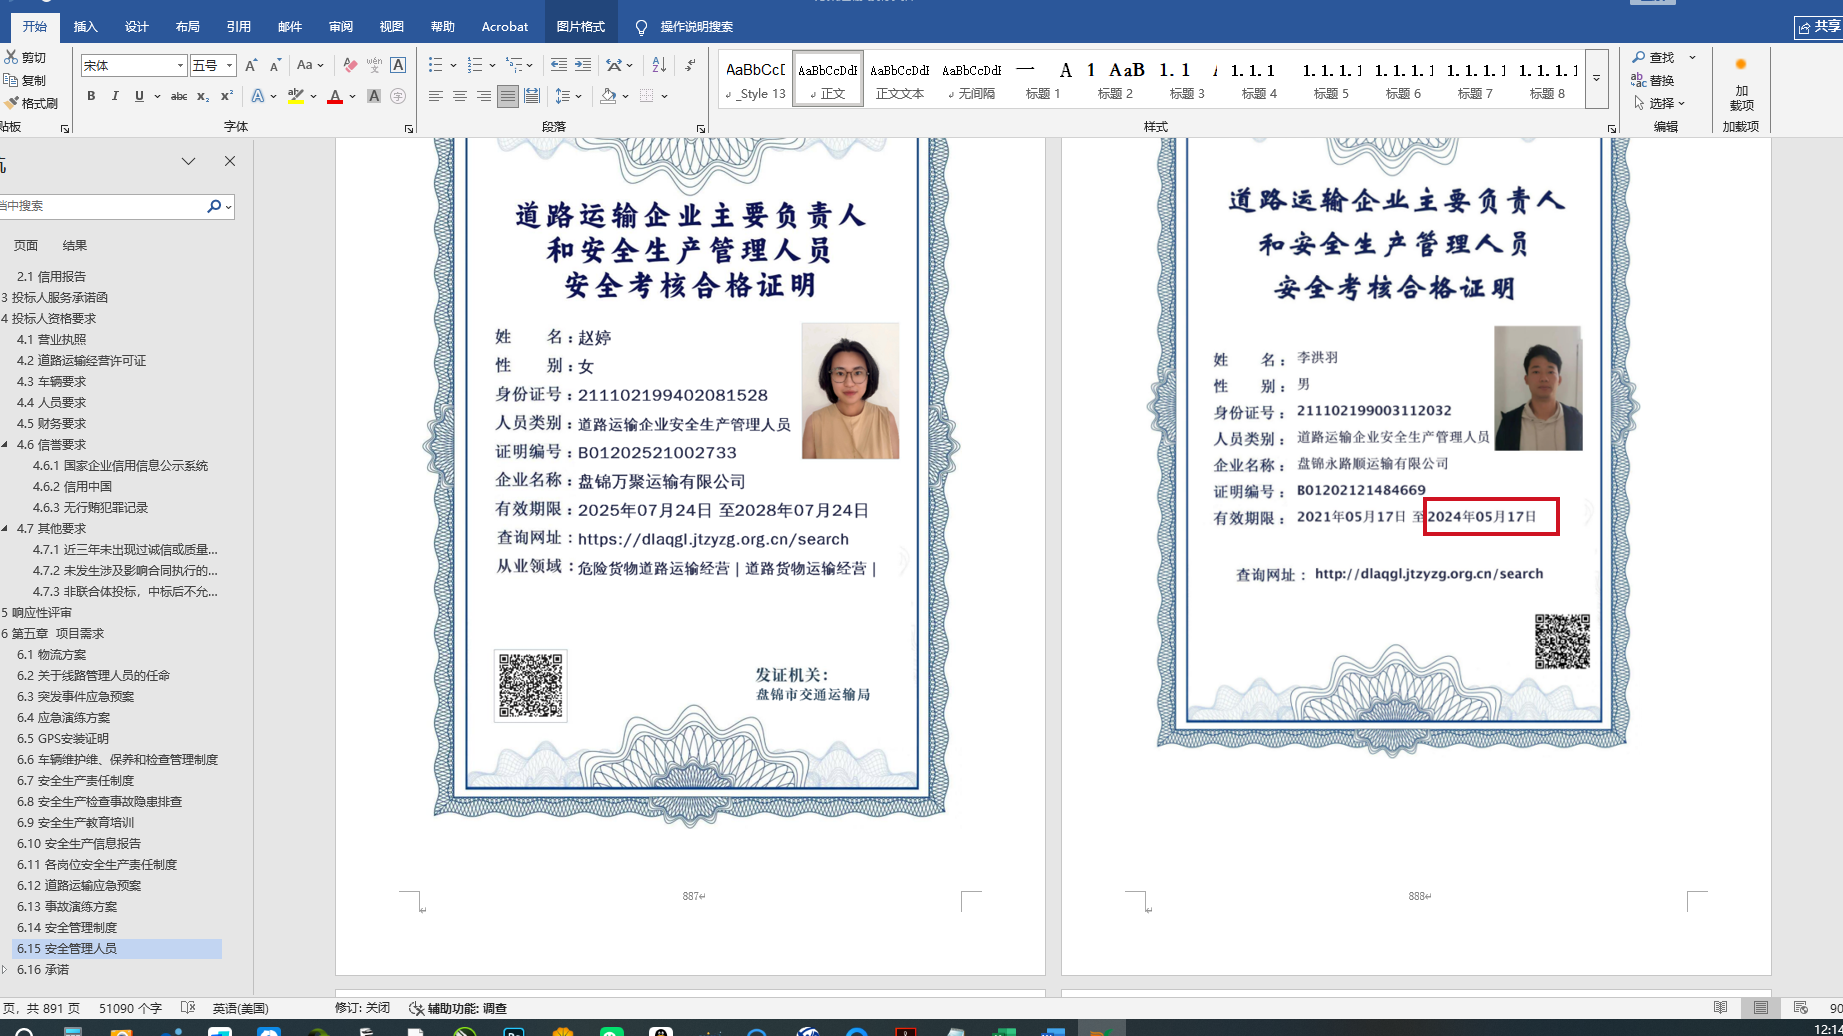Switch navigation pane to Pages (页面)
Viewport: 1843px width, 1036px height.
pos(25,245)
